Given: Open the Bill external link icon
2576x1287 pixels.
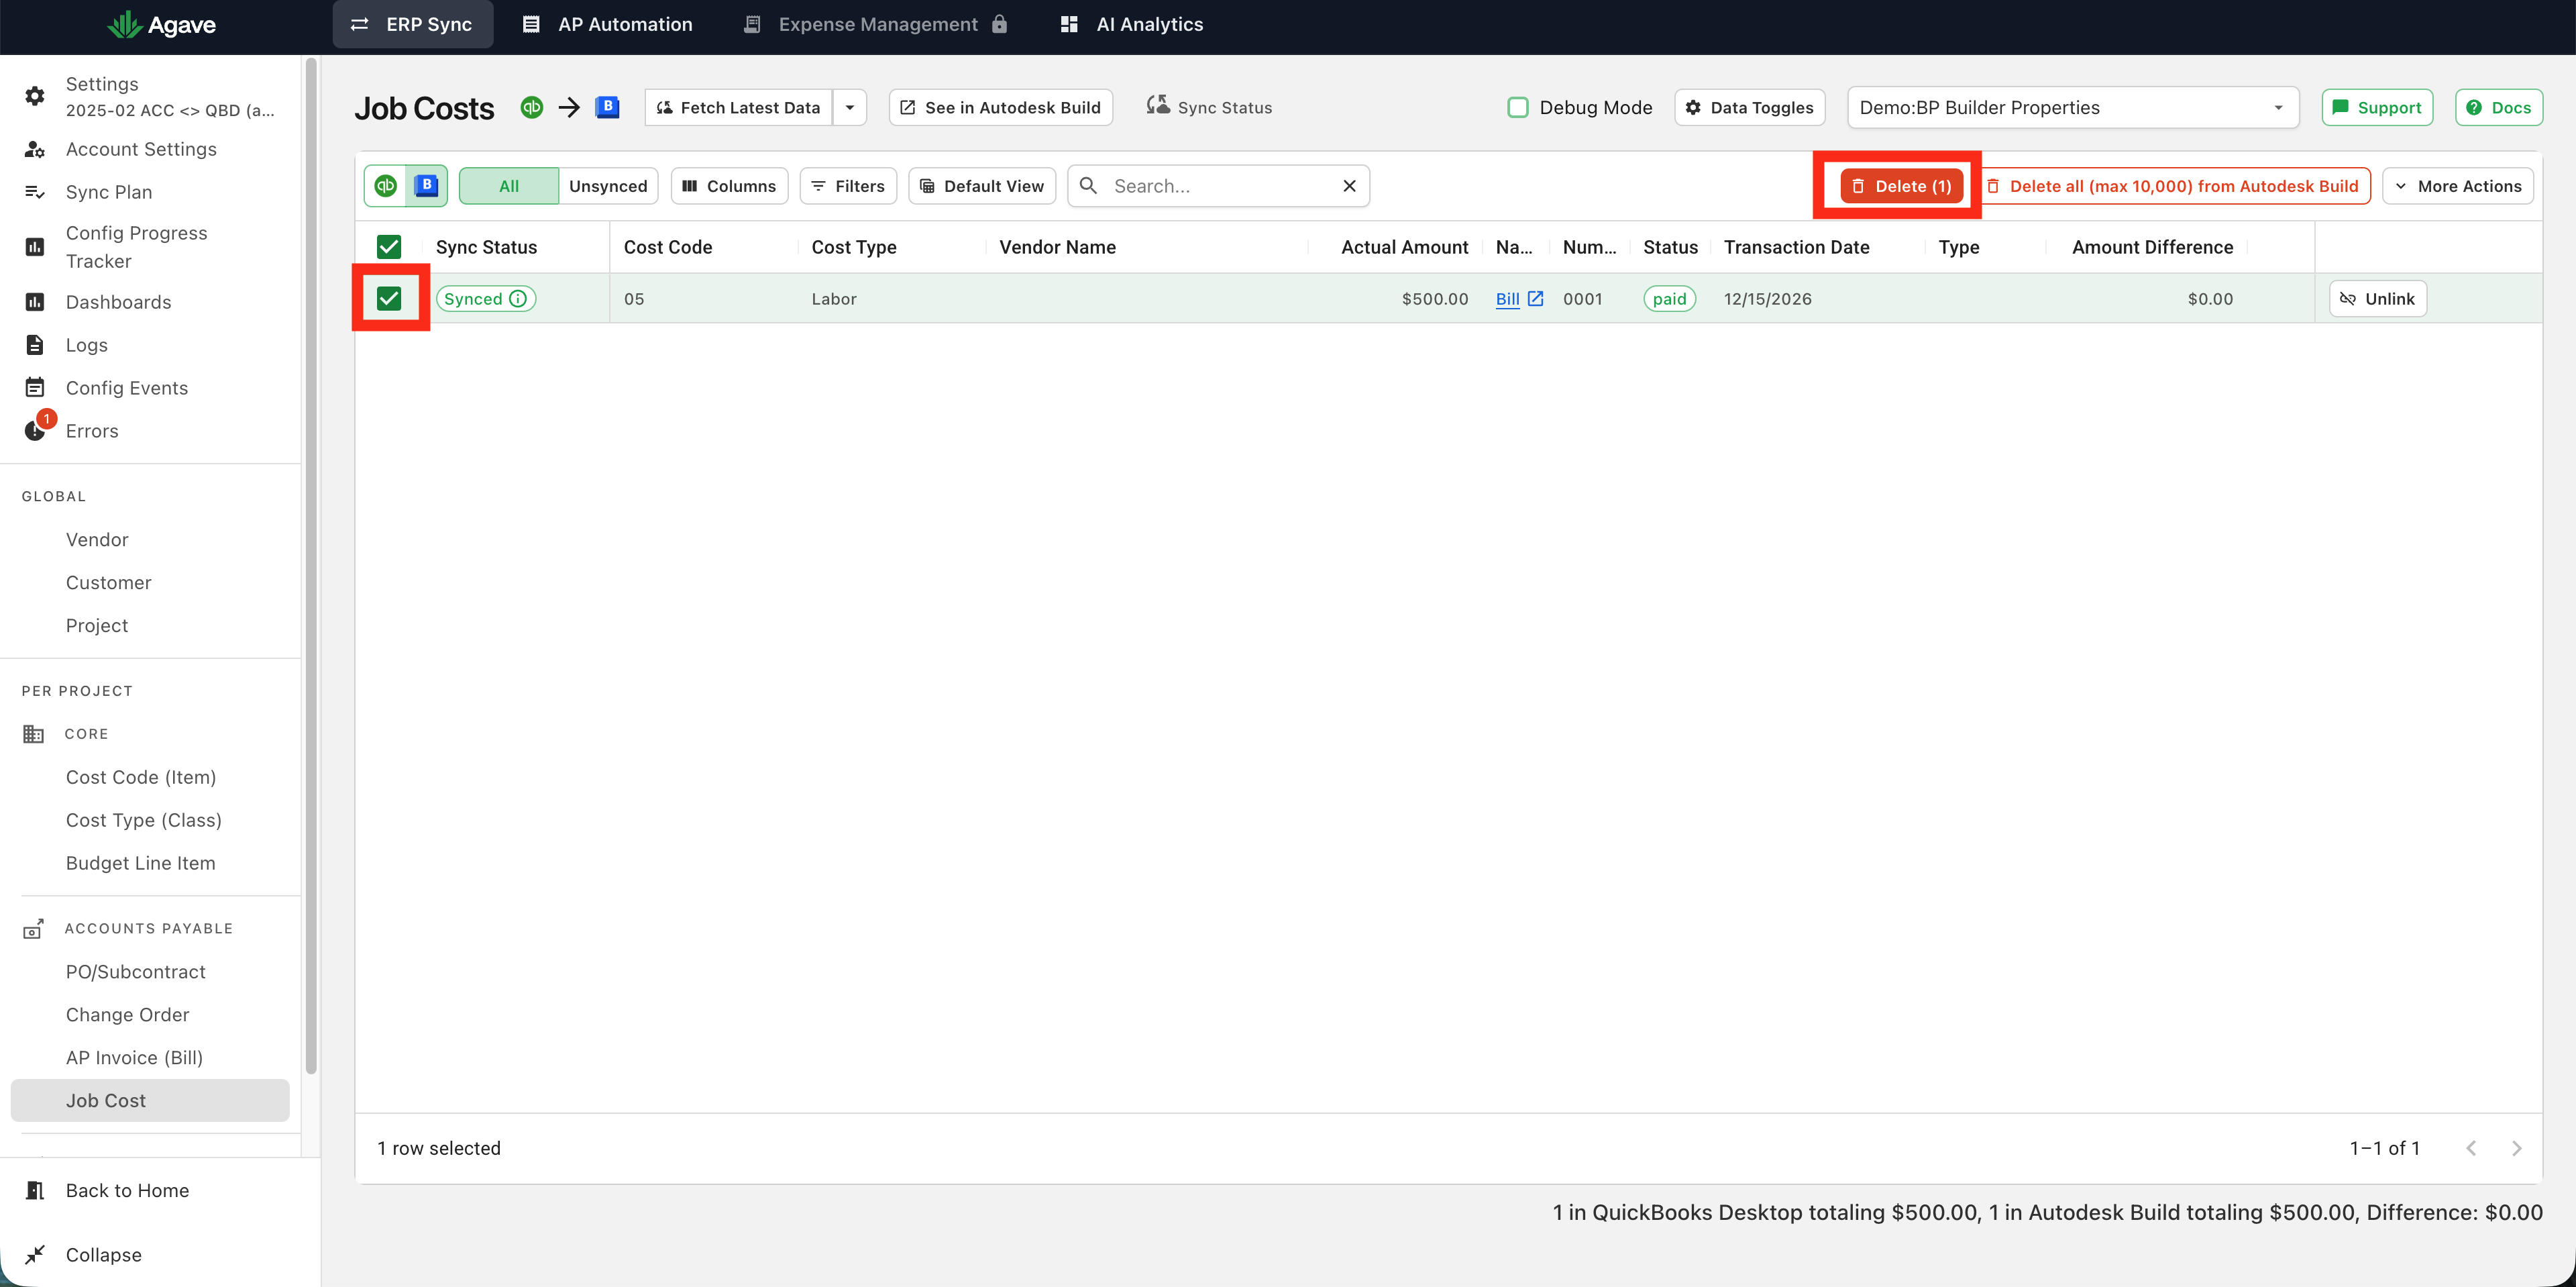Looking at the screenshot, I should click(x=1536, y=299).
